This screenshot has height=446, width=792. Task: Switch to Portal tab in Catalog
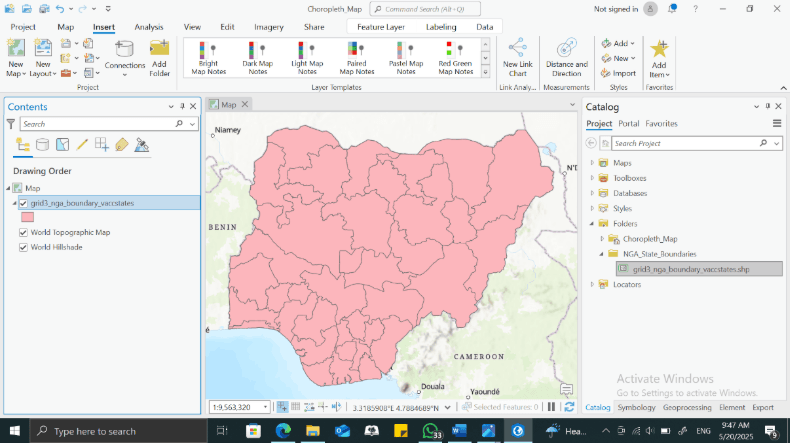tap(628, 124)
